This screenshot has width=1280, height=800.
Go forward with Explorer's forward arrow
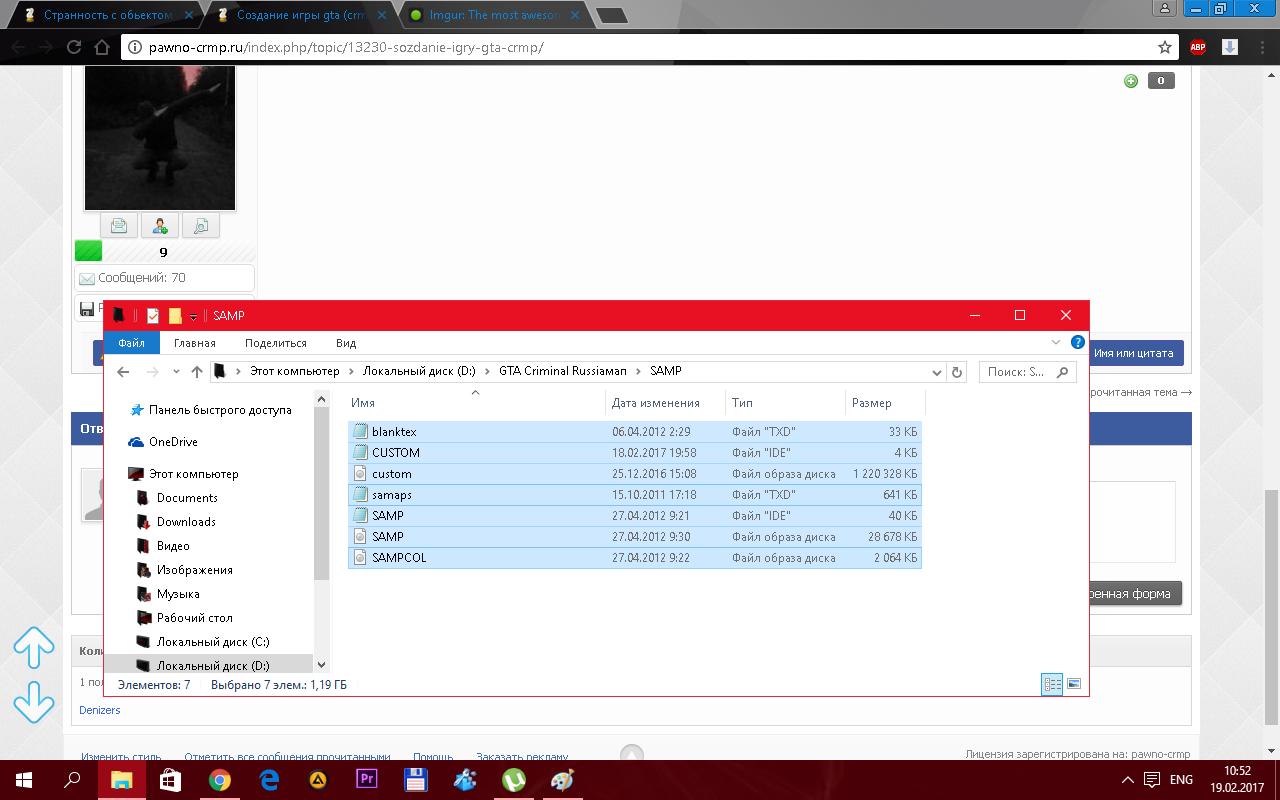[152, 372]
